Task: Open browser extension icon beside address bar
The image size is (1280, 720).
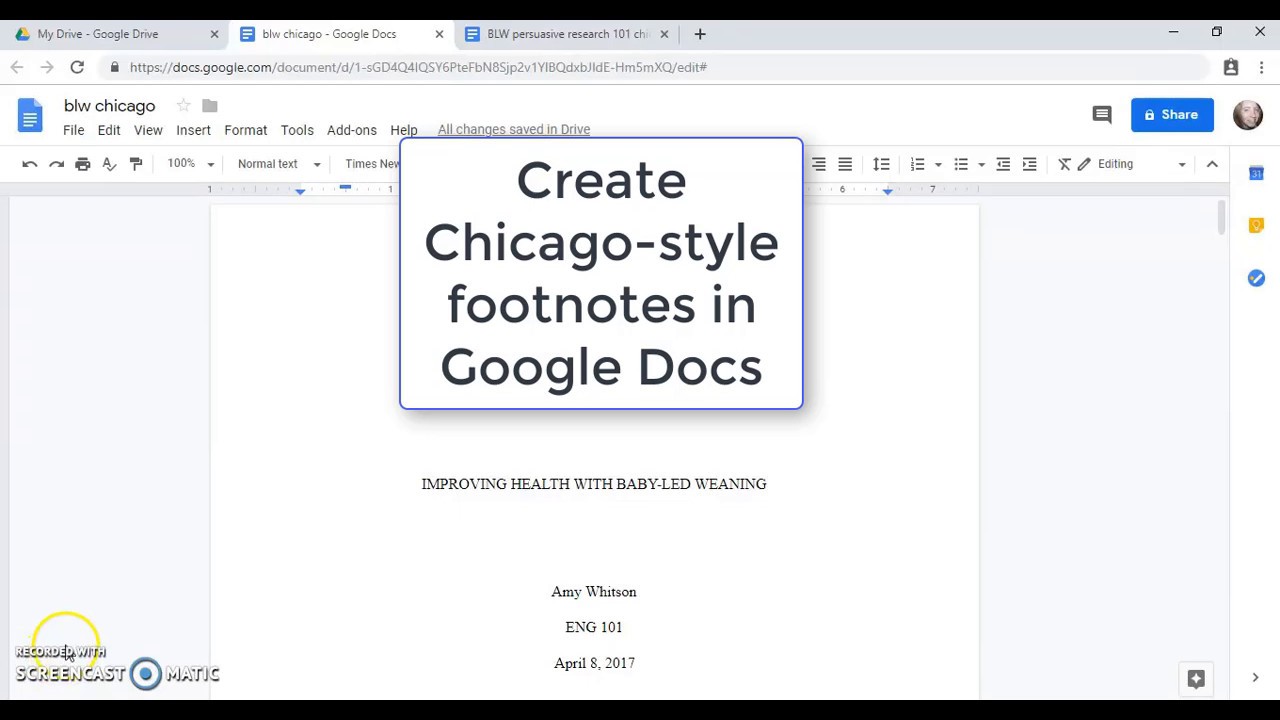Action: click(x=1231, y=67)
